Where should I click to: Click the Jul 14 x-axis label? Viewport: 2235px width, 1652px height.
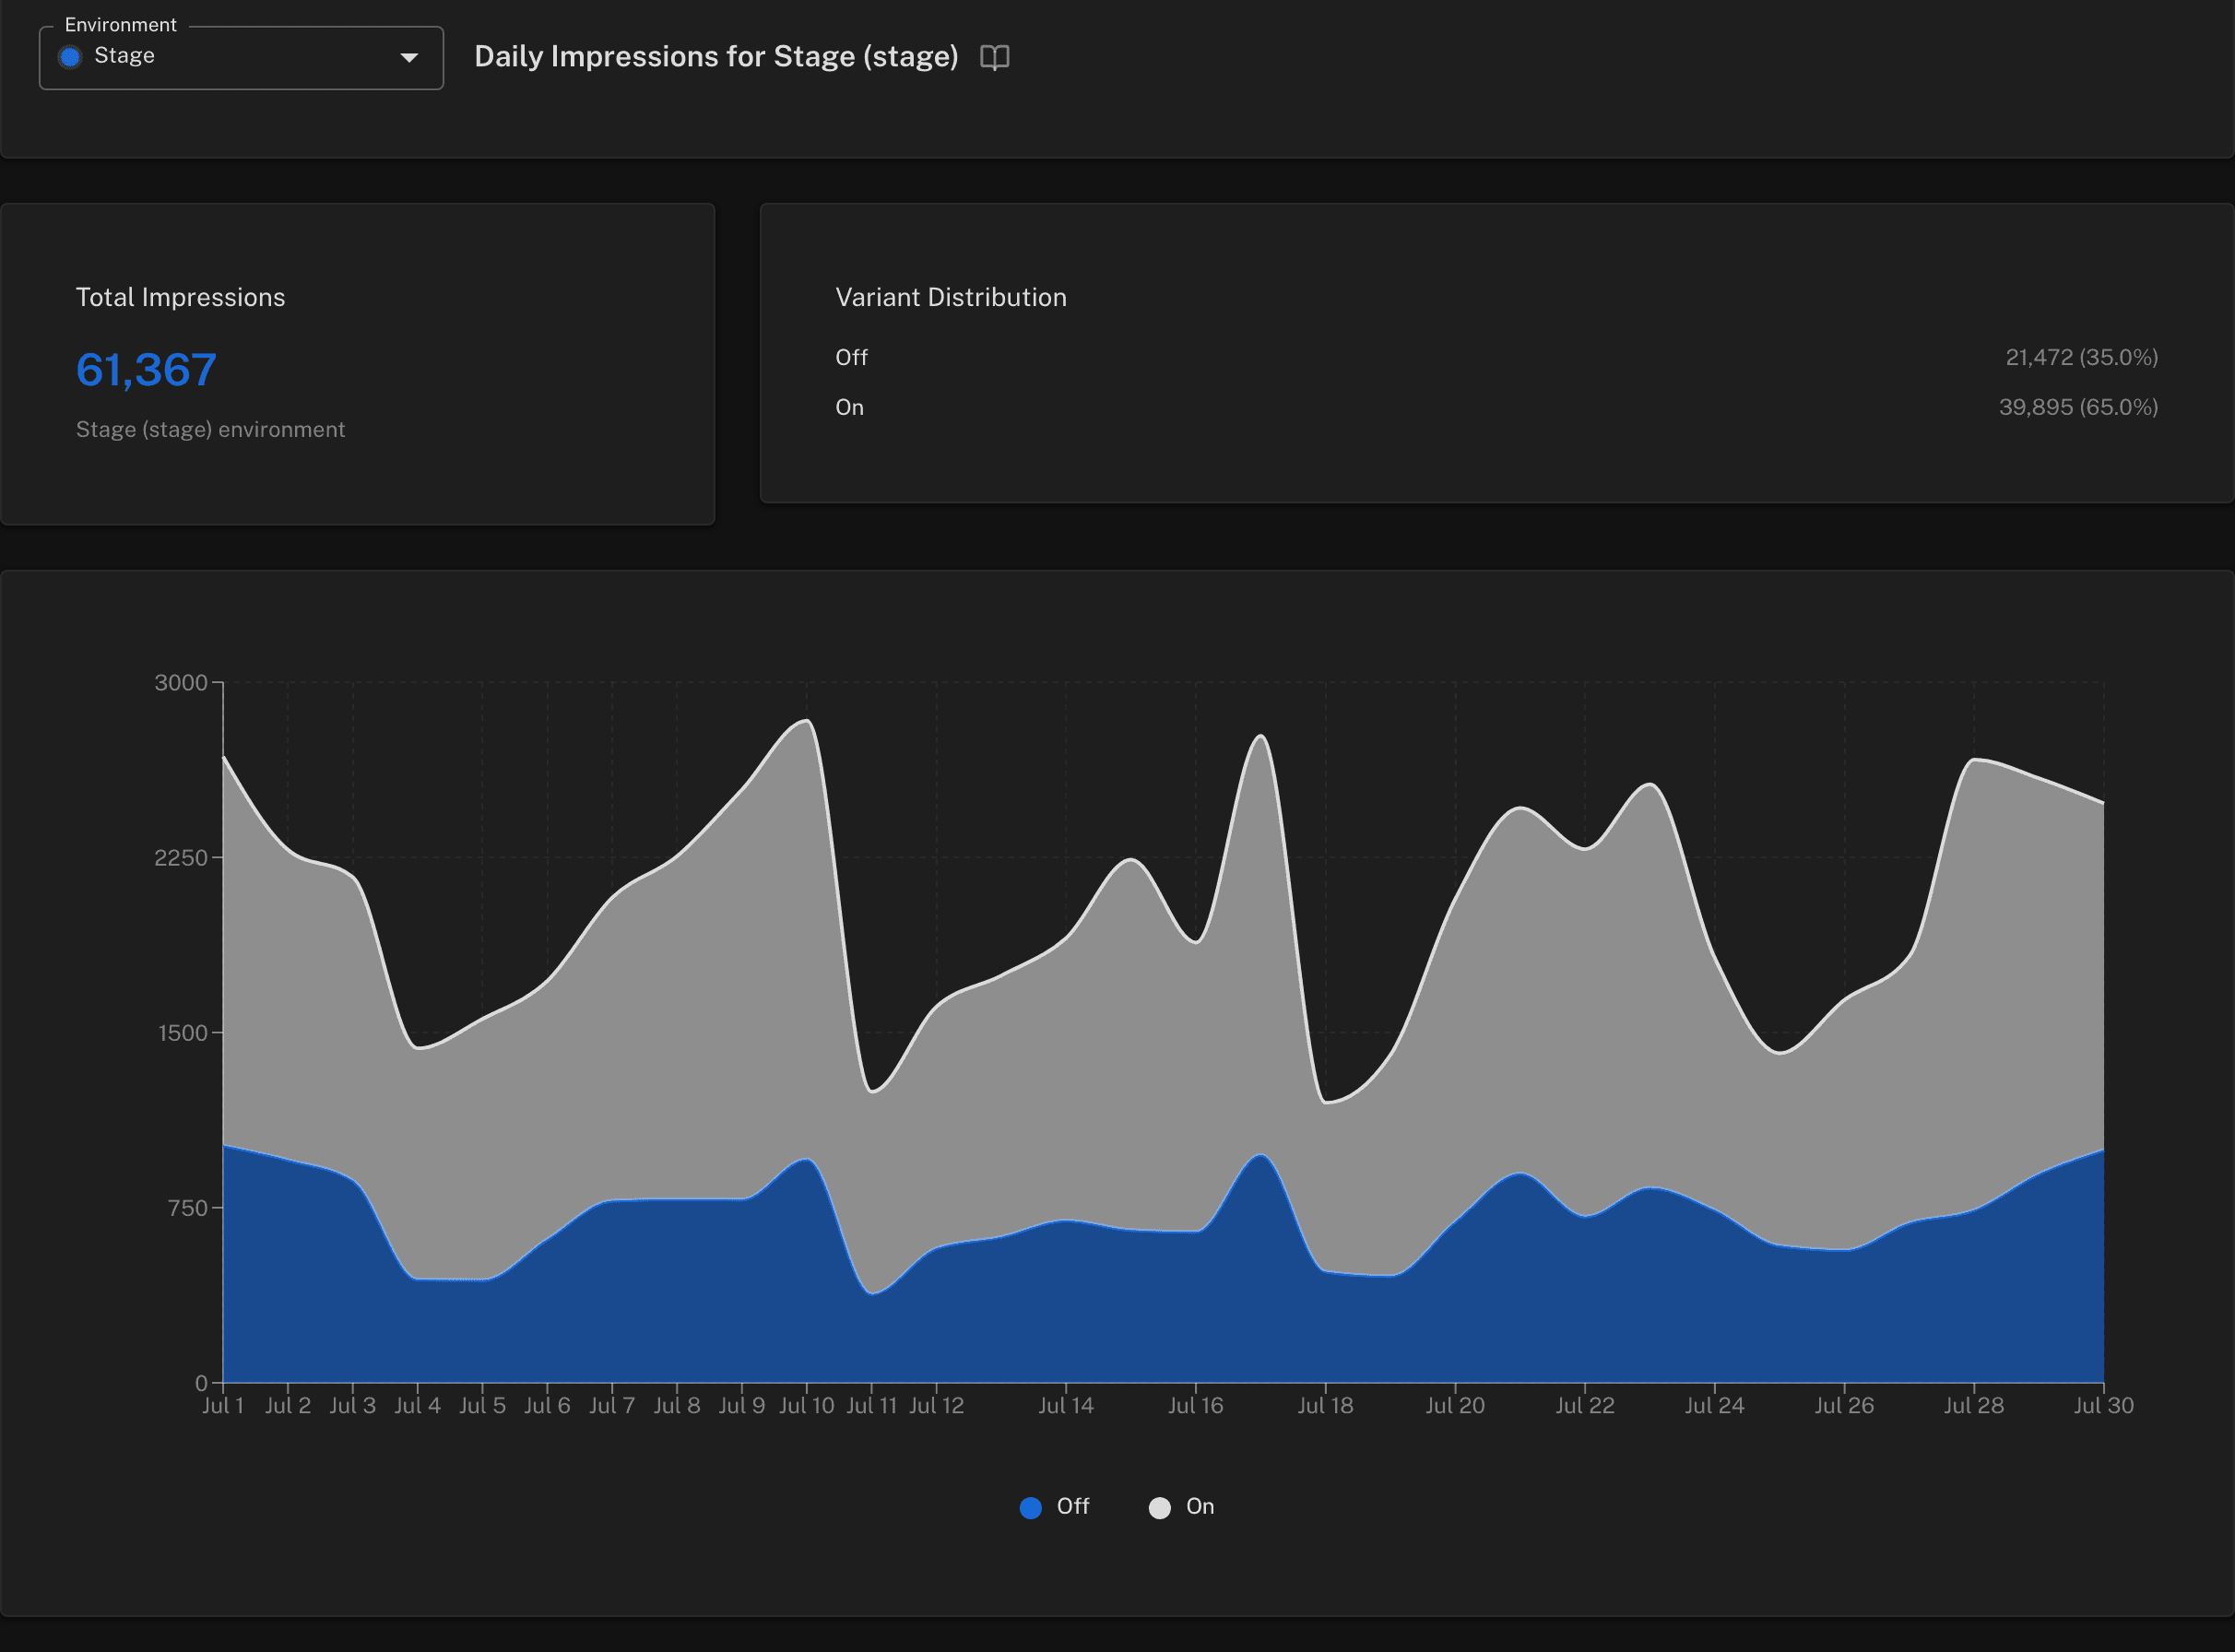(1066, 1405)
